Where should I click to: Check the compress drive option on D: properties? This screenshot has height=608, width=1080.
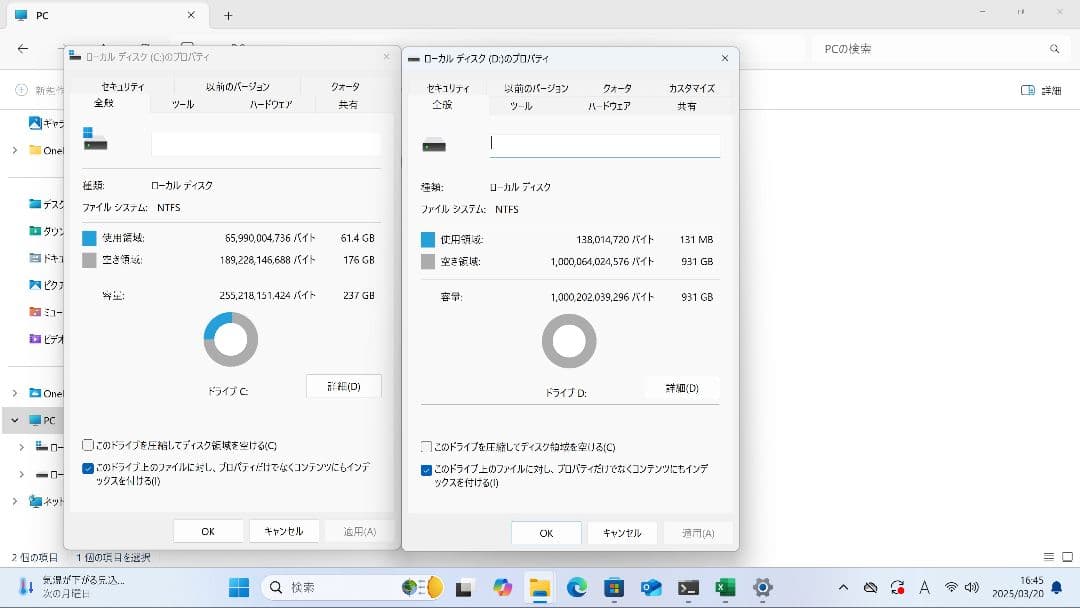(x=427, y=446)
